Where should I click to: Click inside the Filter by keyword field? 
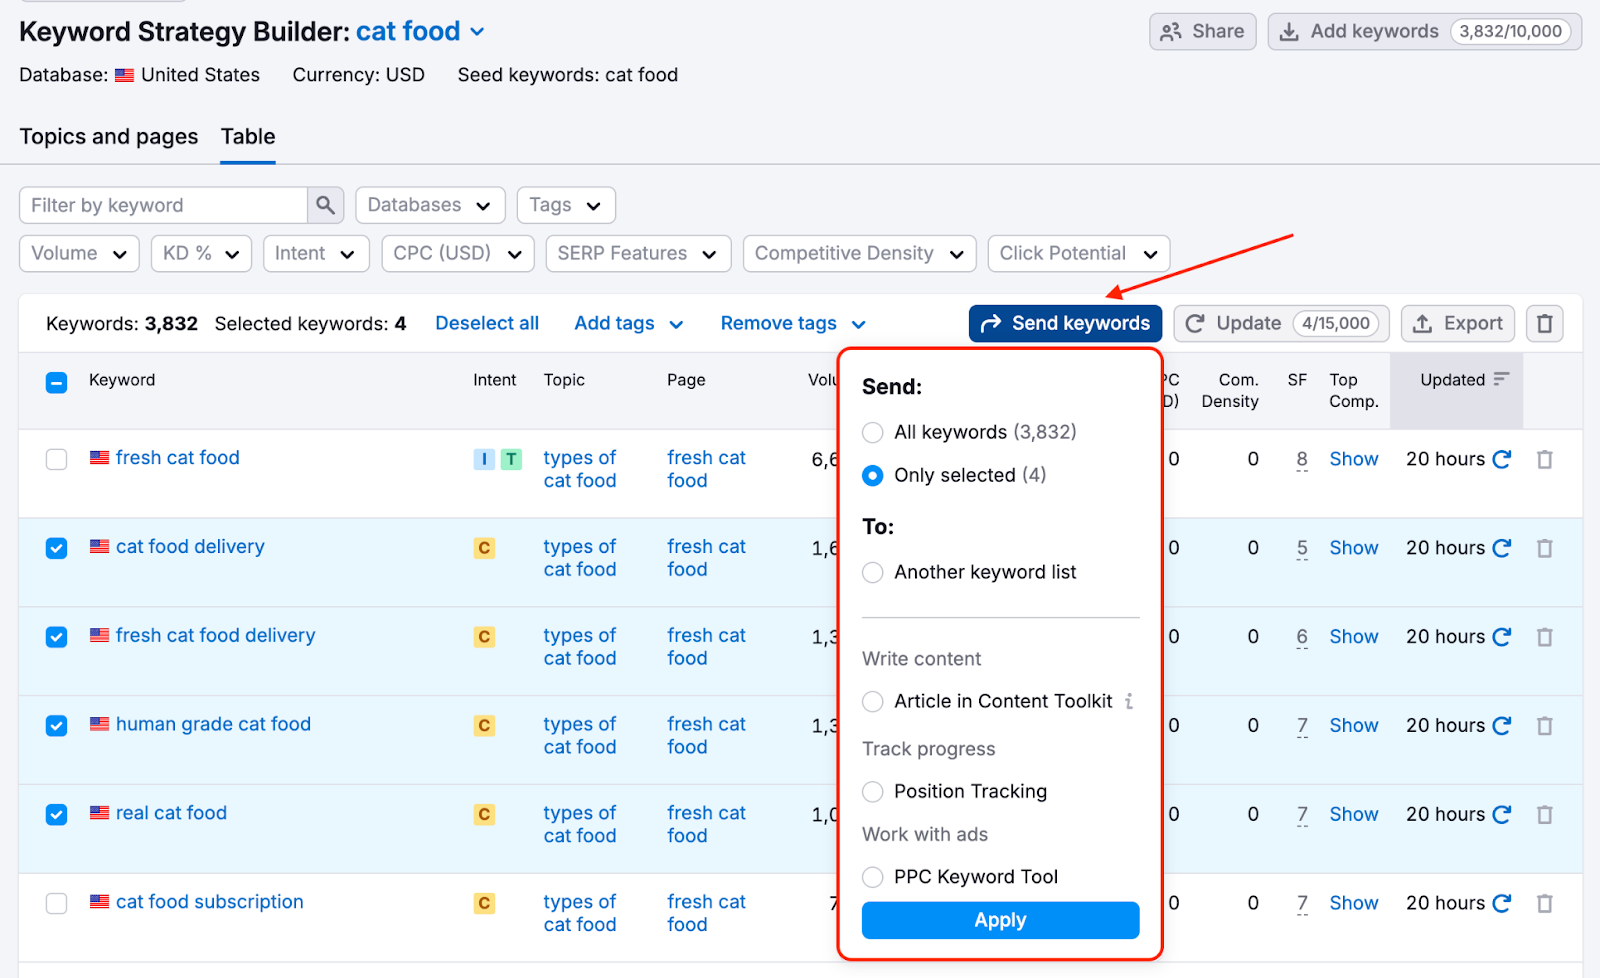(160, 205)
